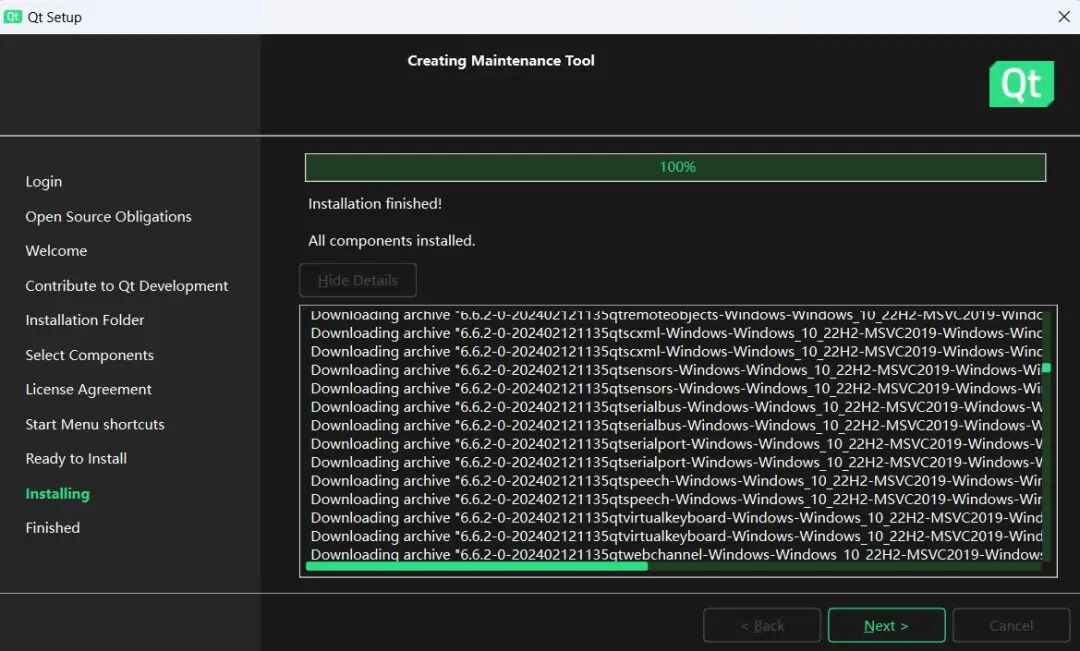Screen dimensions: 1080x651
Task: Click the Cancel button
Action: coord(1011,626)
